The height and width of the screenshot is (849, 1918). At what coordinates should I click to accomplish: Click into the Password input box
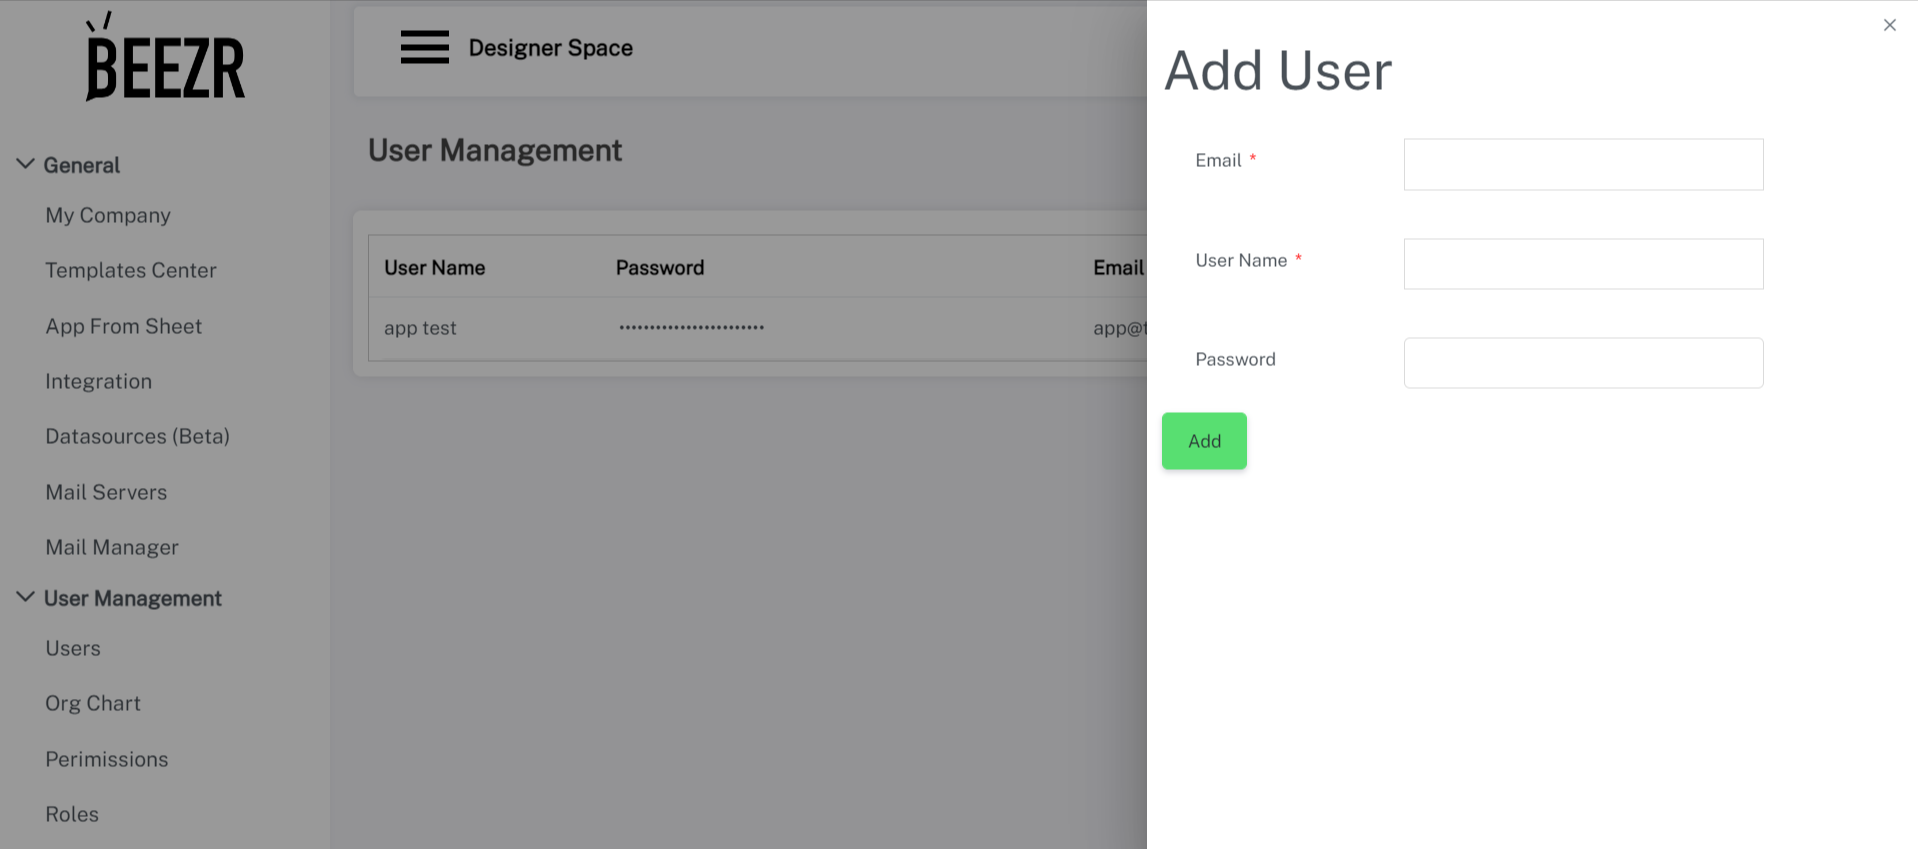pyautogui.click(x=1583, y=363)
